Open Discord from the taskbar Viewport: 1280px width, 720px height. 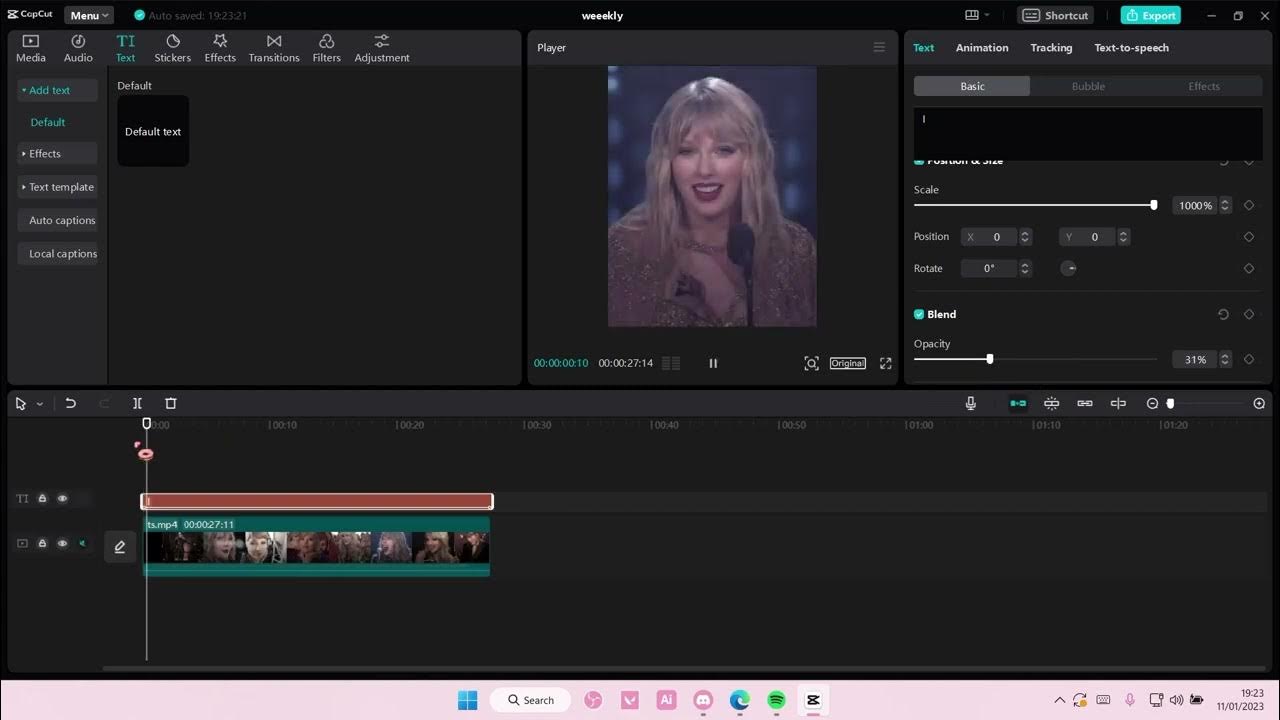pyautogui.click(x=703, y=700)
